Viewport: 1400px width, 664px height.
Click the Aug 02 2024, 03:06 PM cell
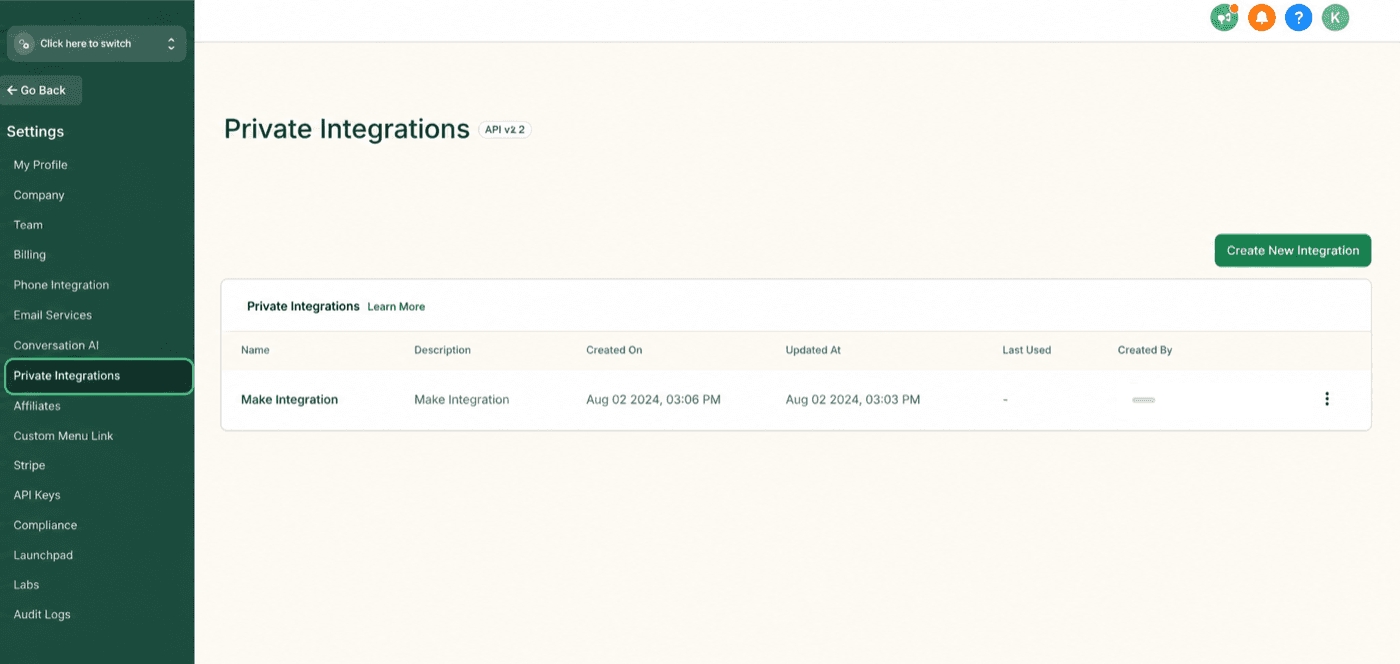[x=653, y=399]
